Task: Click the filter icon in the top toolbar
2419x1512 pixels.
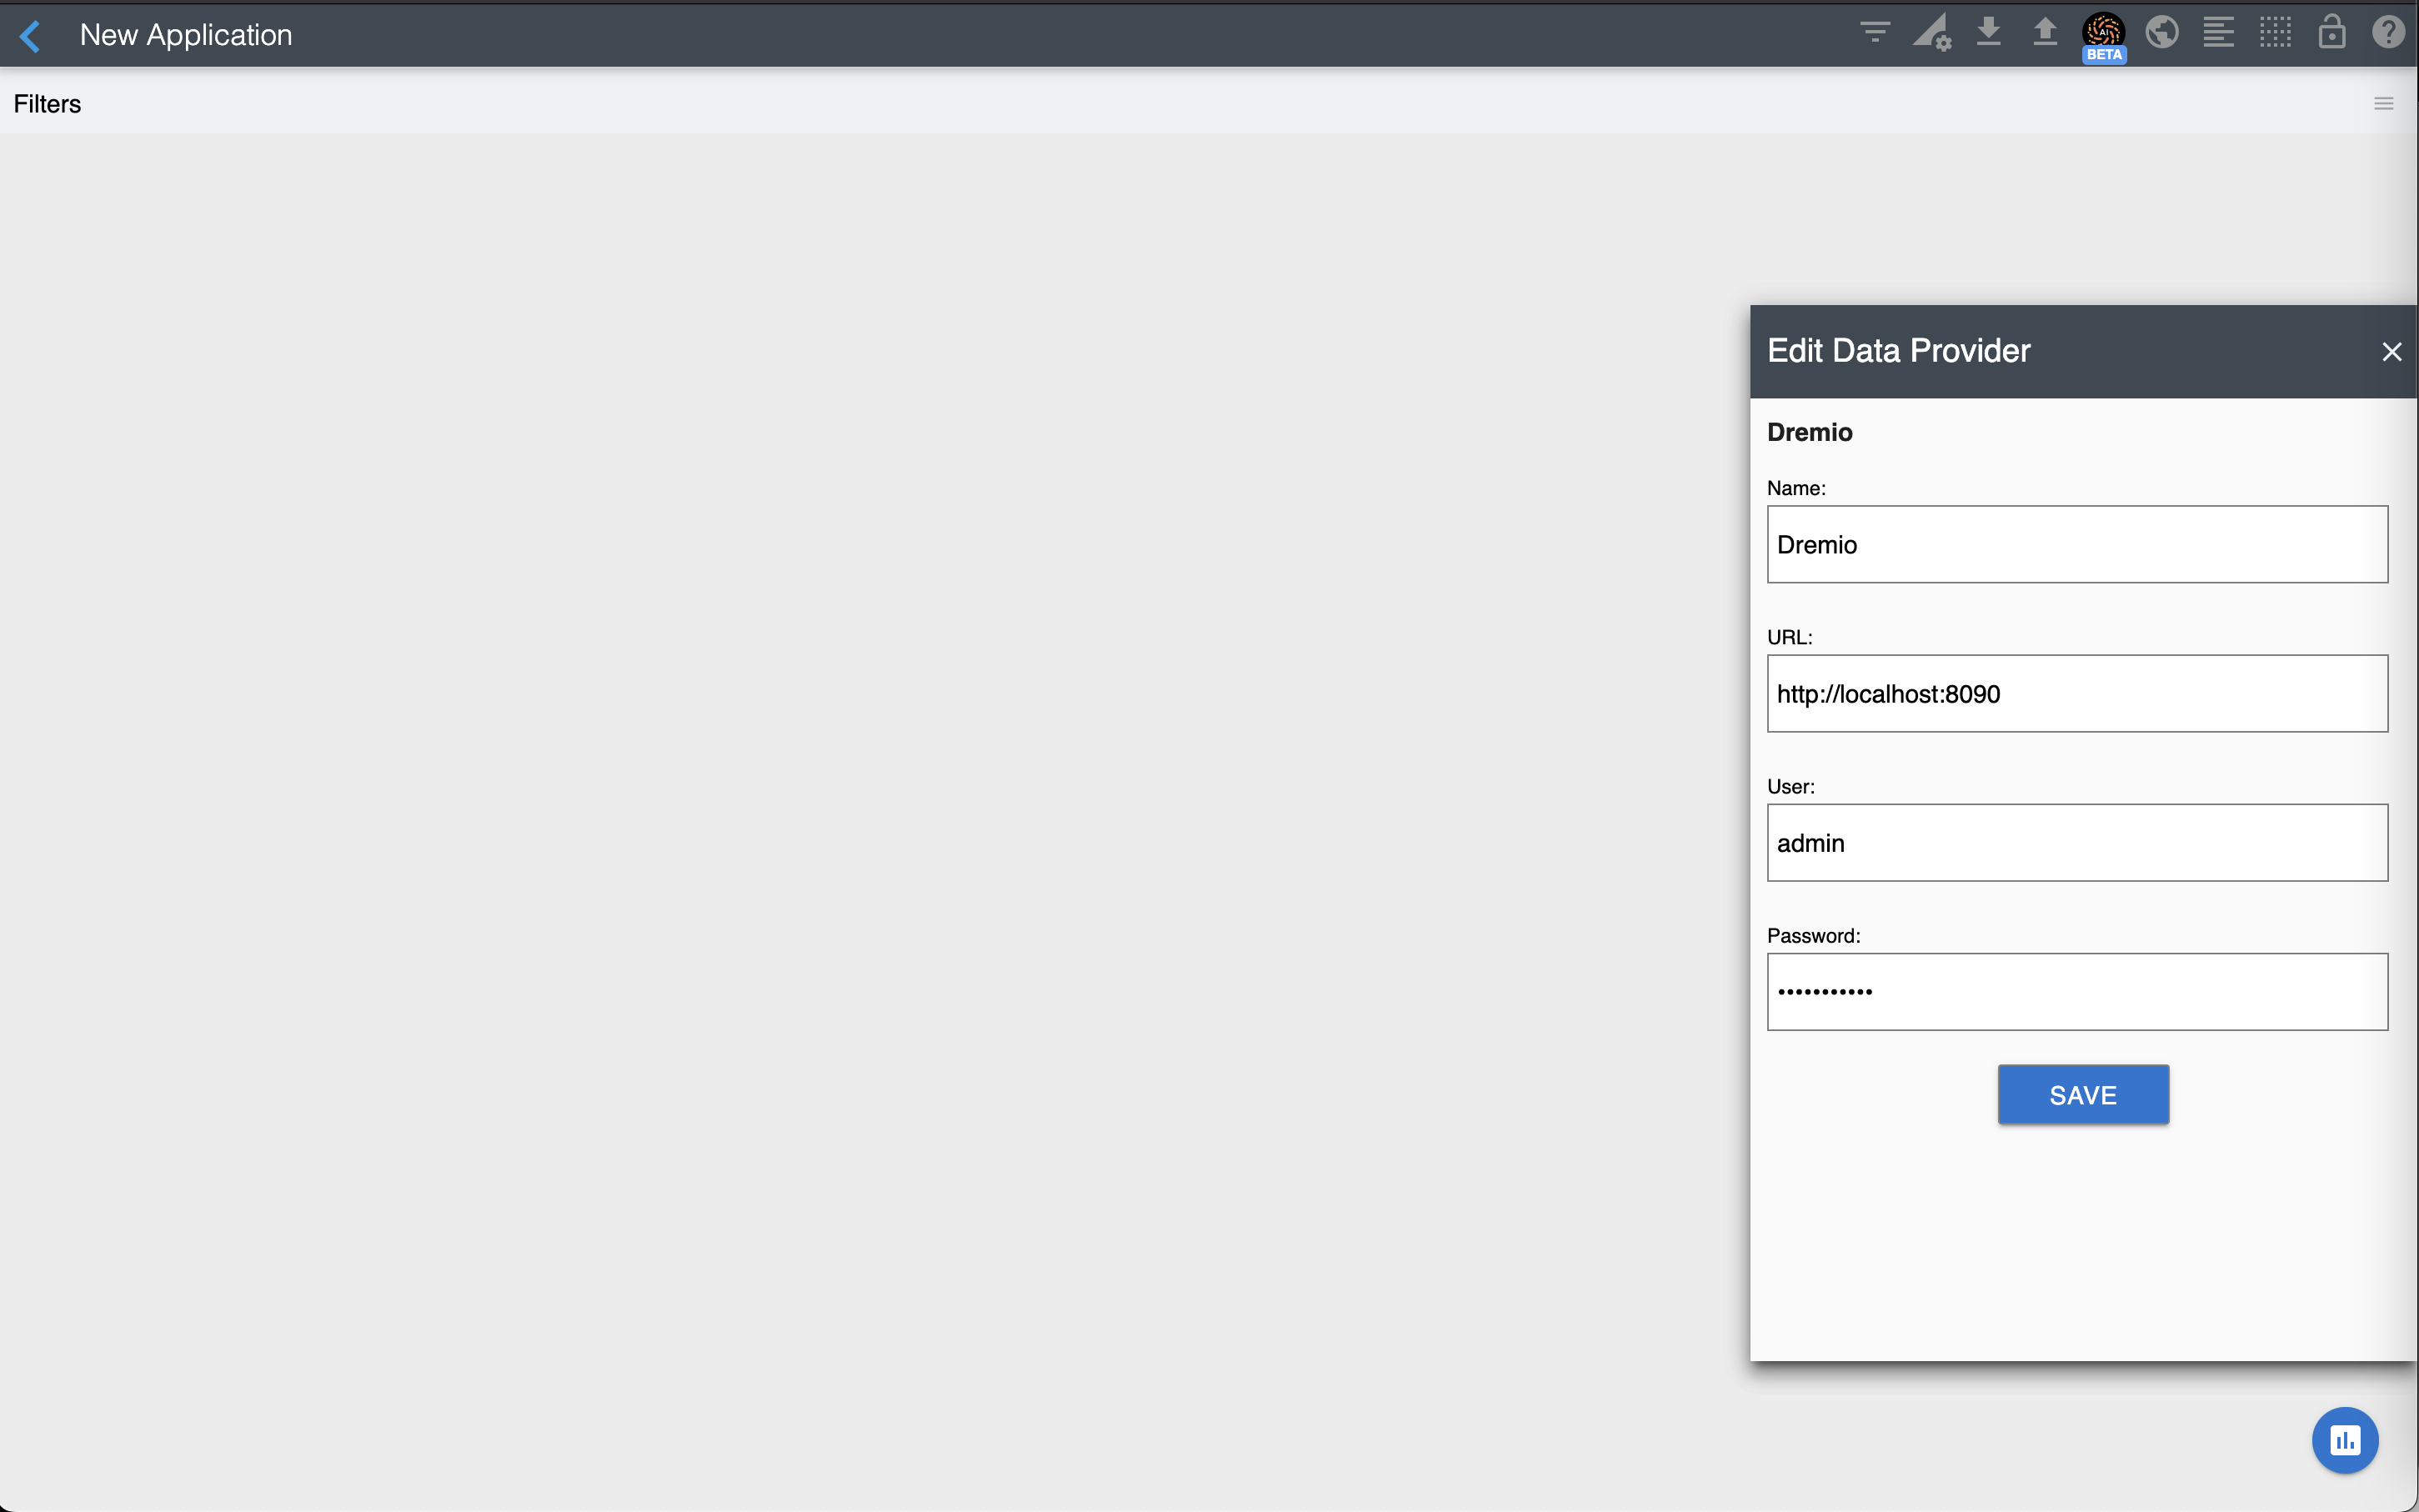Action: (1875, 33)
